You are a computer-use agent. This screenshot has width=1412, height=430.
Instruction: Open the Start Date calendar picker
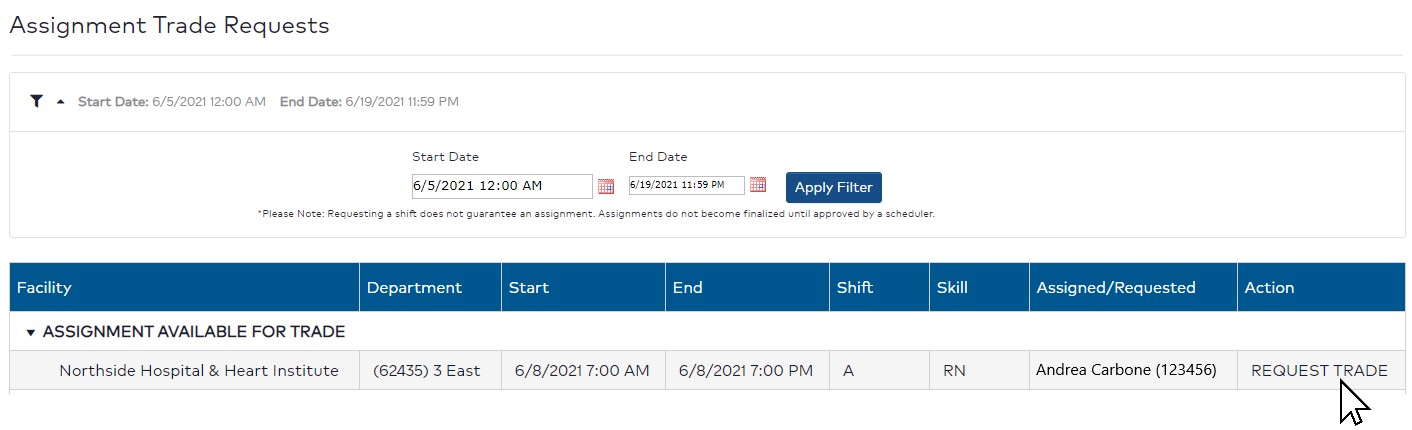pyautogui.click(x=606, y=186)
